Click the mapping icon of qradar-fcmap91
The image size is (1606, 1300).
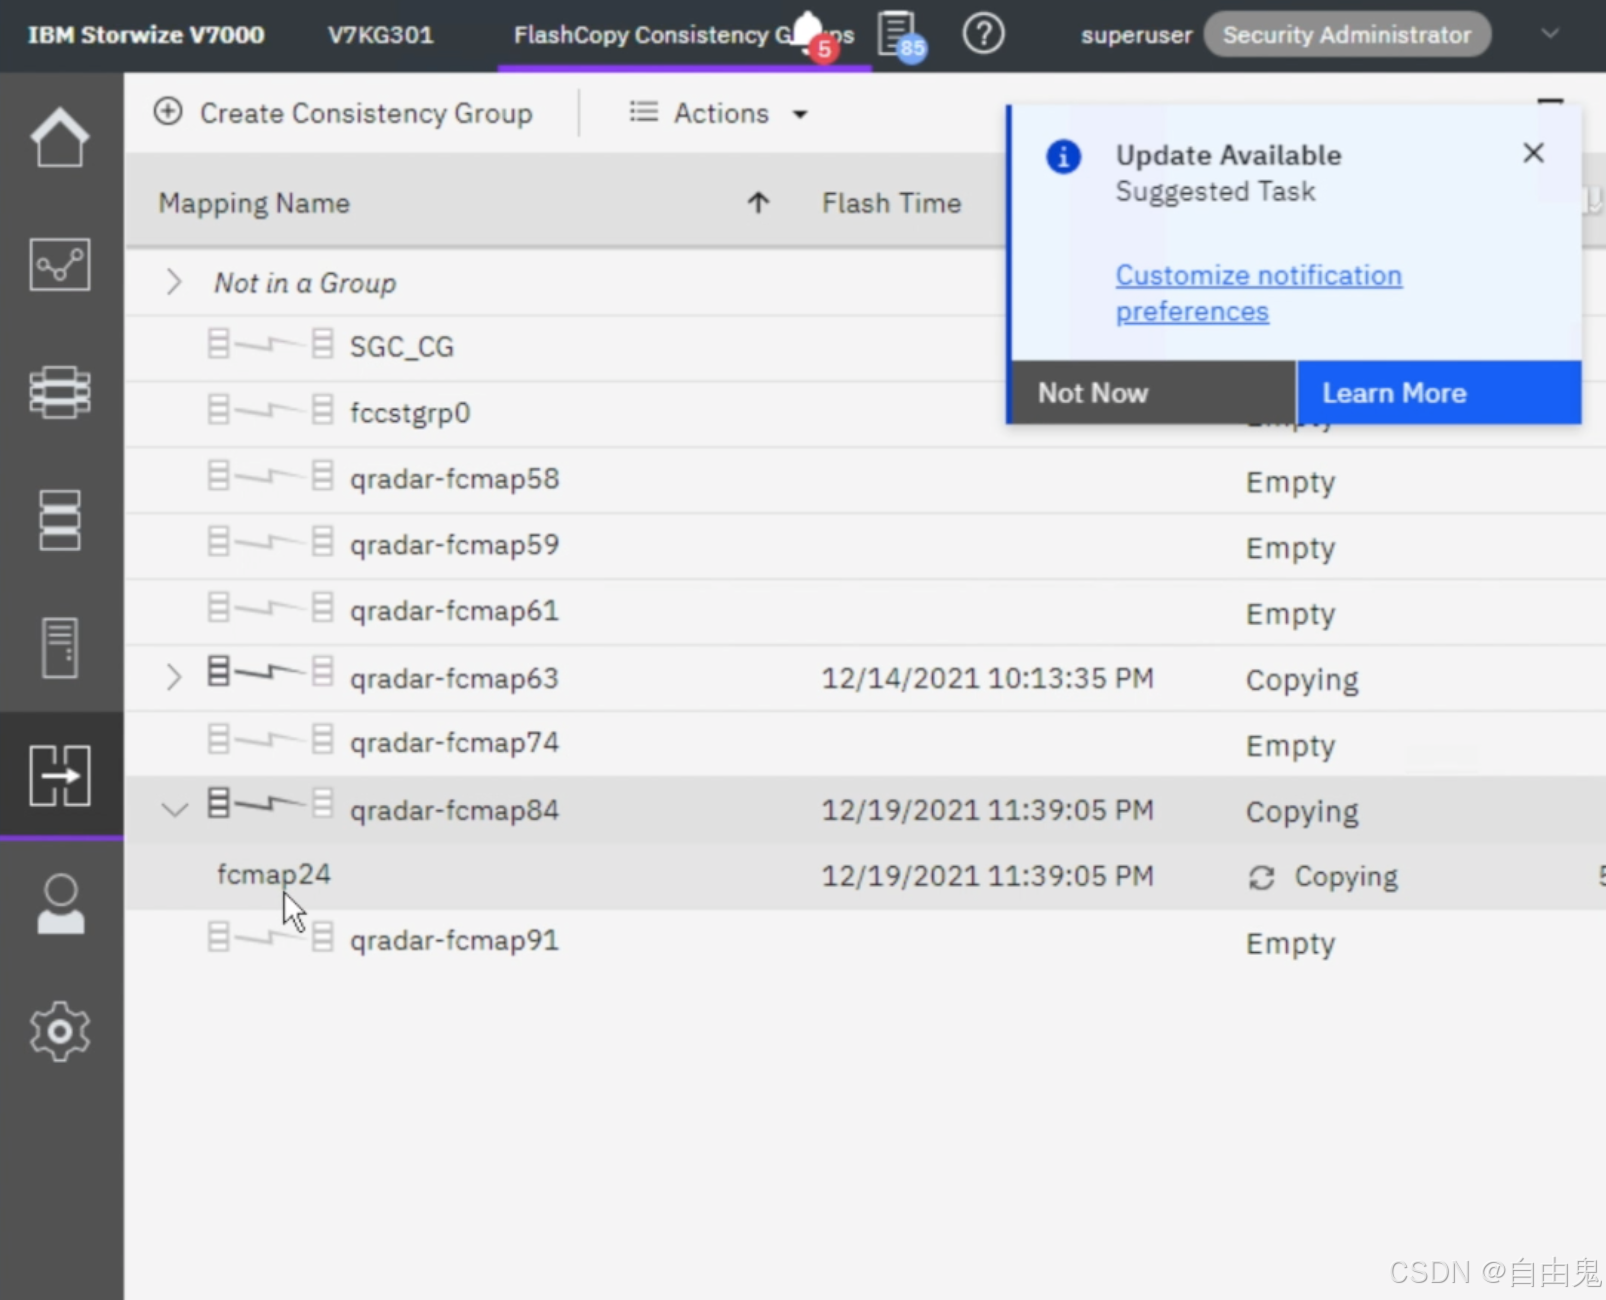pos(270,938)
